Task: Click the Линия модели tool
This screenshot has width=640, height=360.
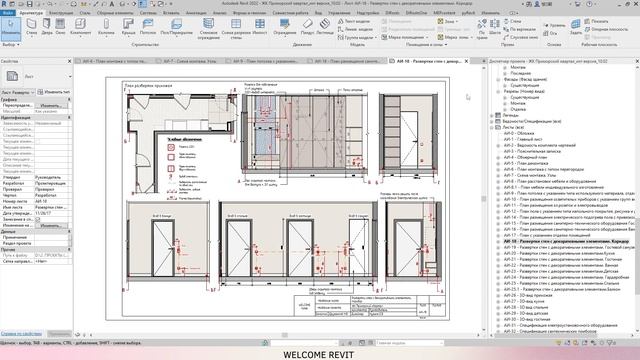Action: (355, 29)
